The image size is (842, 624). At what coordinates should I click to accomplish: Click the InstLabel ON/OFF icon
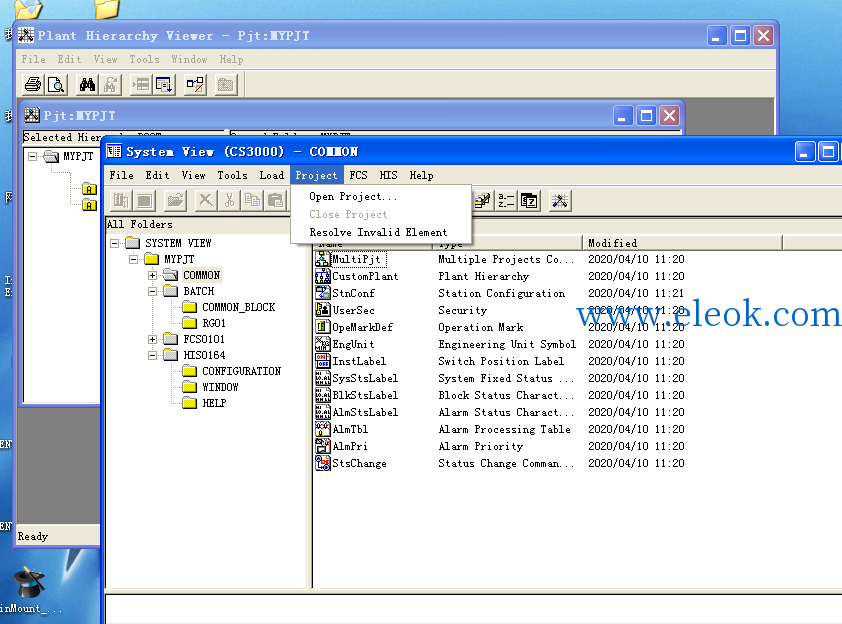click(322, 361)
